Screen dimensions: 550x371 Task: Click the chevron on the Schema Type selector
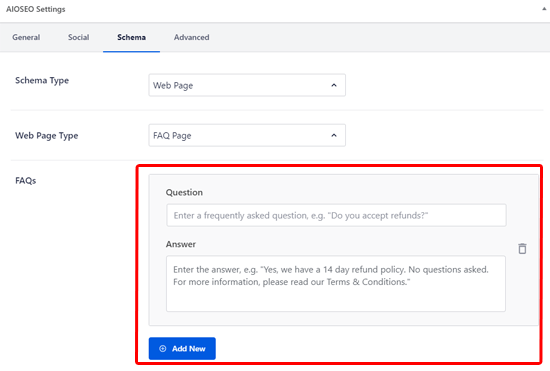pyautogui.click(x=334, y=85)
